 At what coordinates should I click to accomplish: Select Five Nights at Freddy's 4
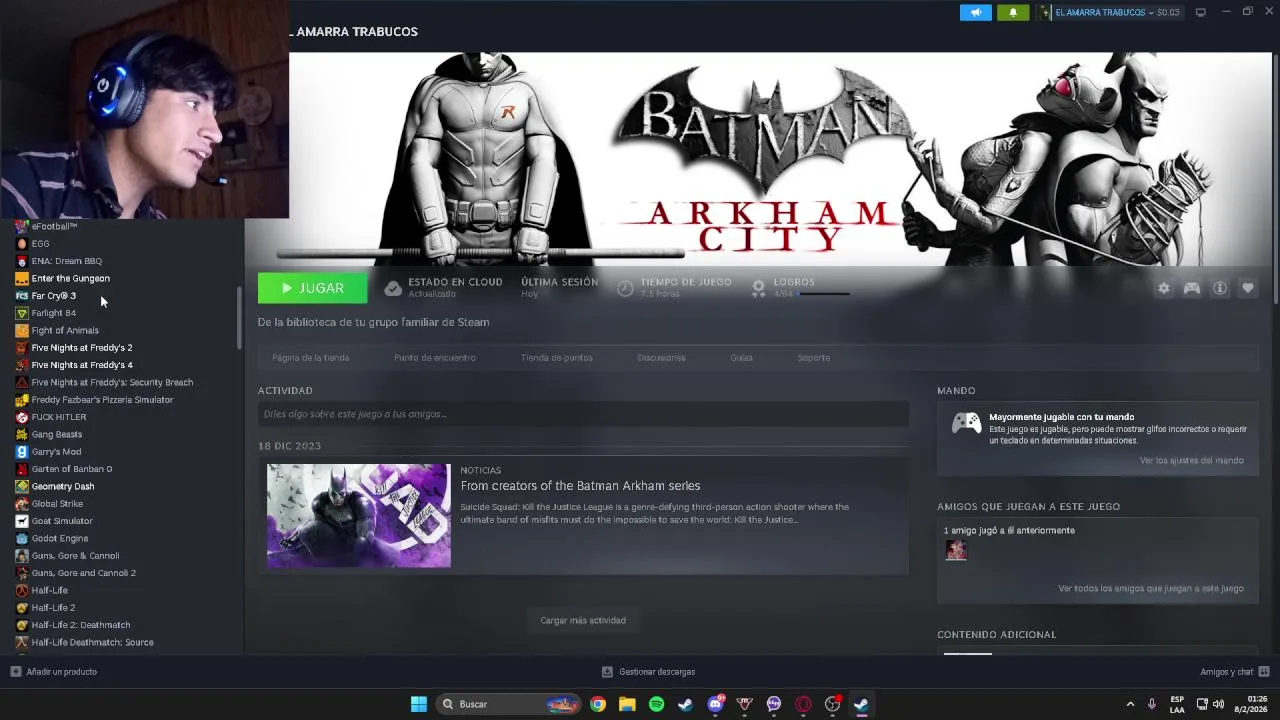click(82, 365)
